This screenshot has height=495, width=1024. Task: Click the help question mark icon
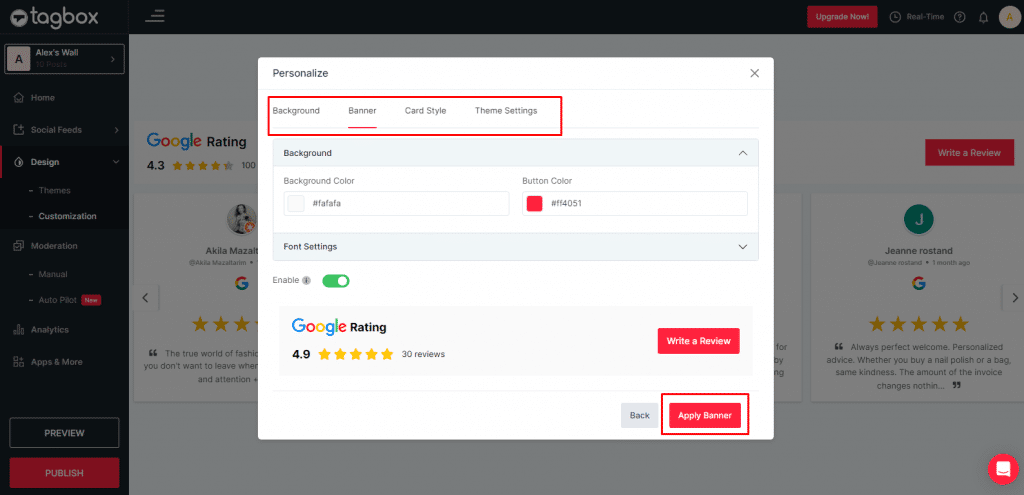[x=960, y=17]
